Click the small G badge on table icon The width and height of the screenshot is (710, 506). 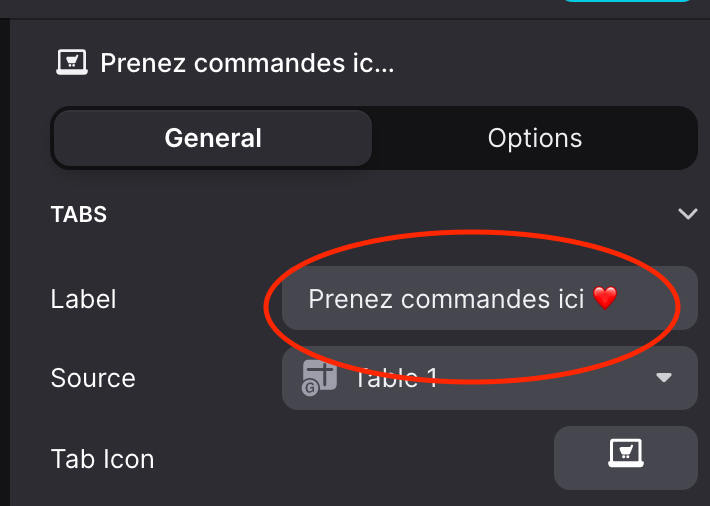(310, 388)
